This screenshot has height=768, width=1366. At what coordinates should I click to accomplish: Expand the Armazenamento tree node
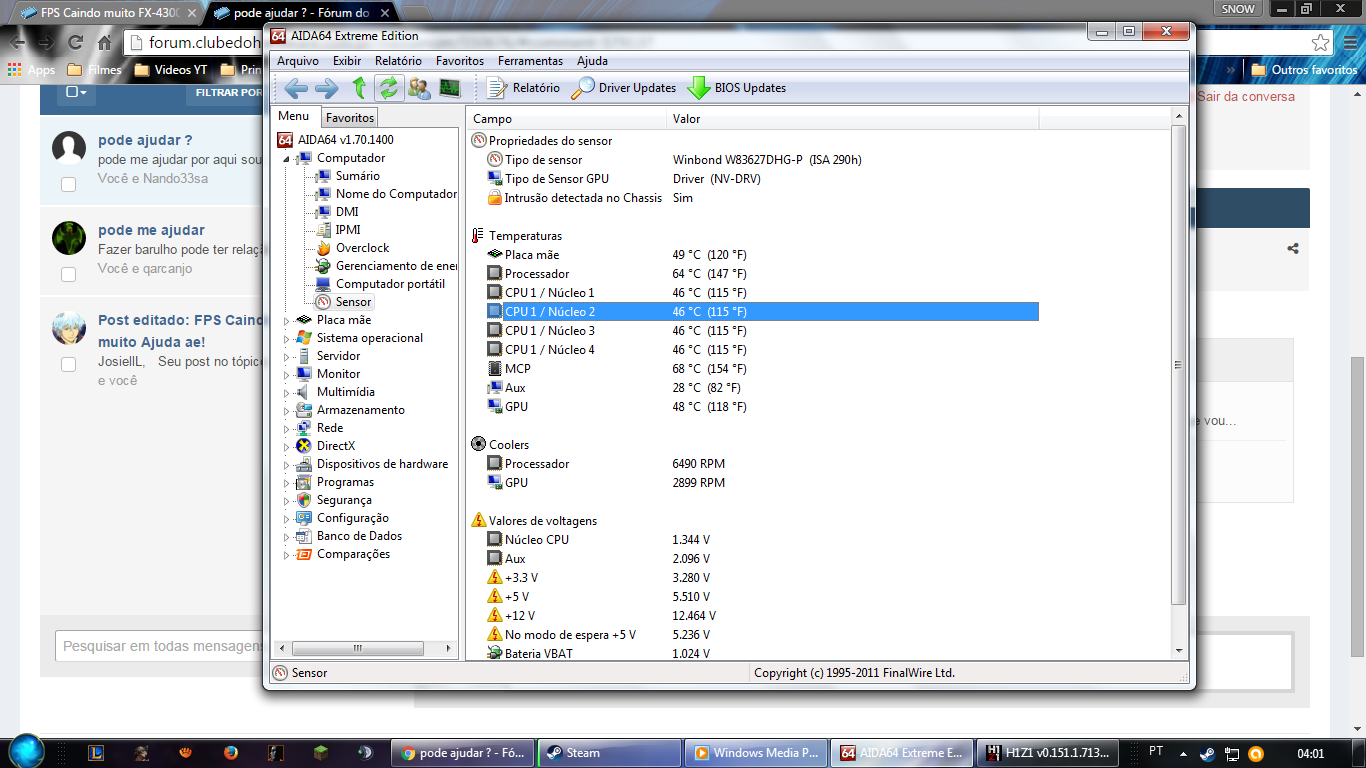287,410
